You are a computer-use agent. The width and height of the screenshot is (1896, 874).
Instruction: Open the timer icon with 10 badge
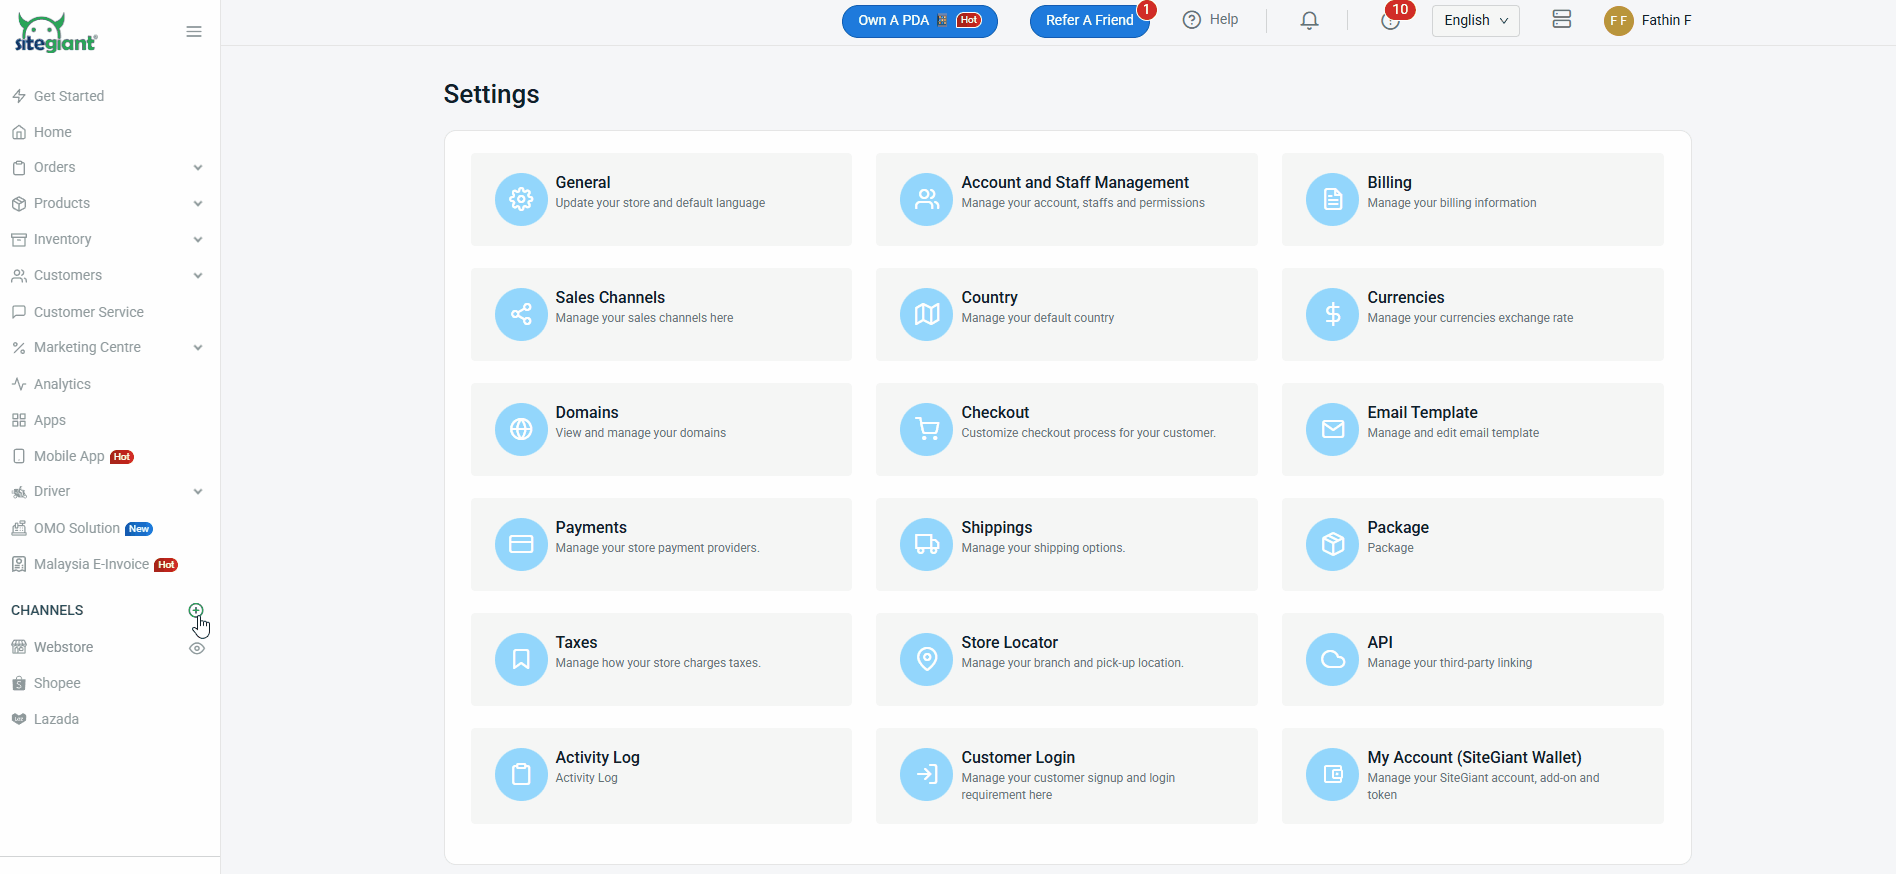click(x=1390, y=21)
